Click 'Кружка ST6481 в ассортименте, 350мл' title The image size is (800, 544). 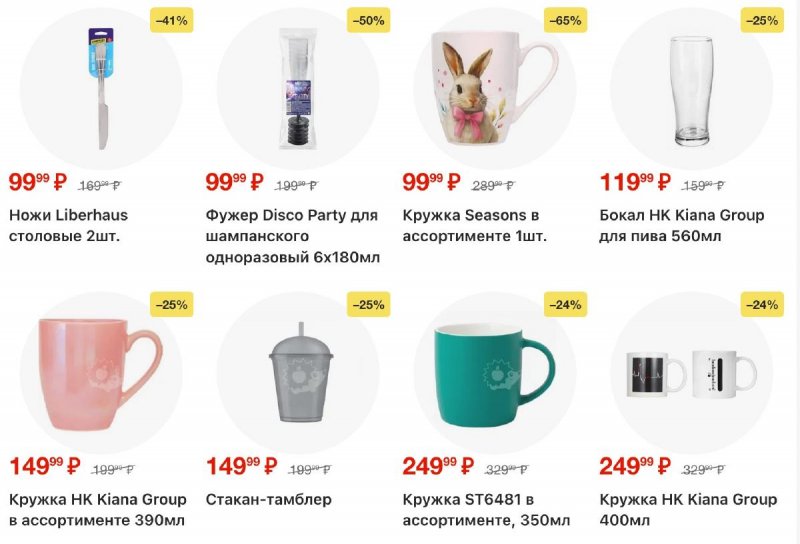(486, 510)
